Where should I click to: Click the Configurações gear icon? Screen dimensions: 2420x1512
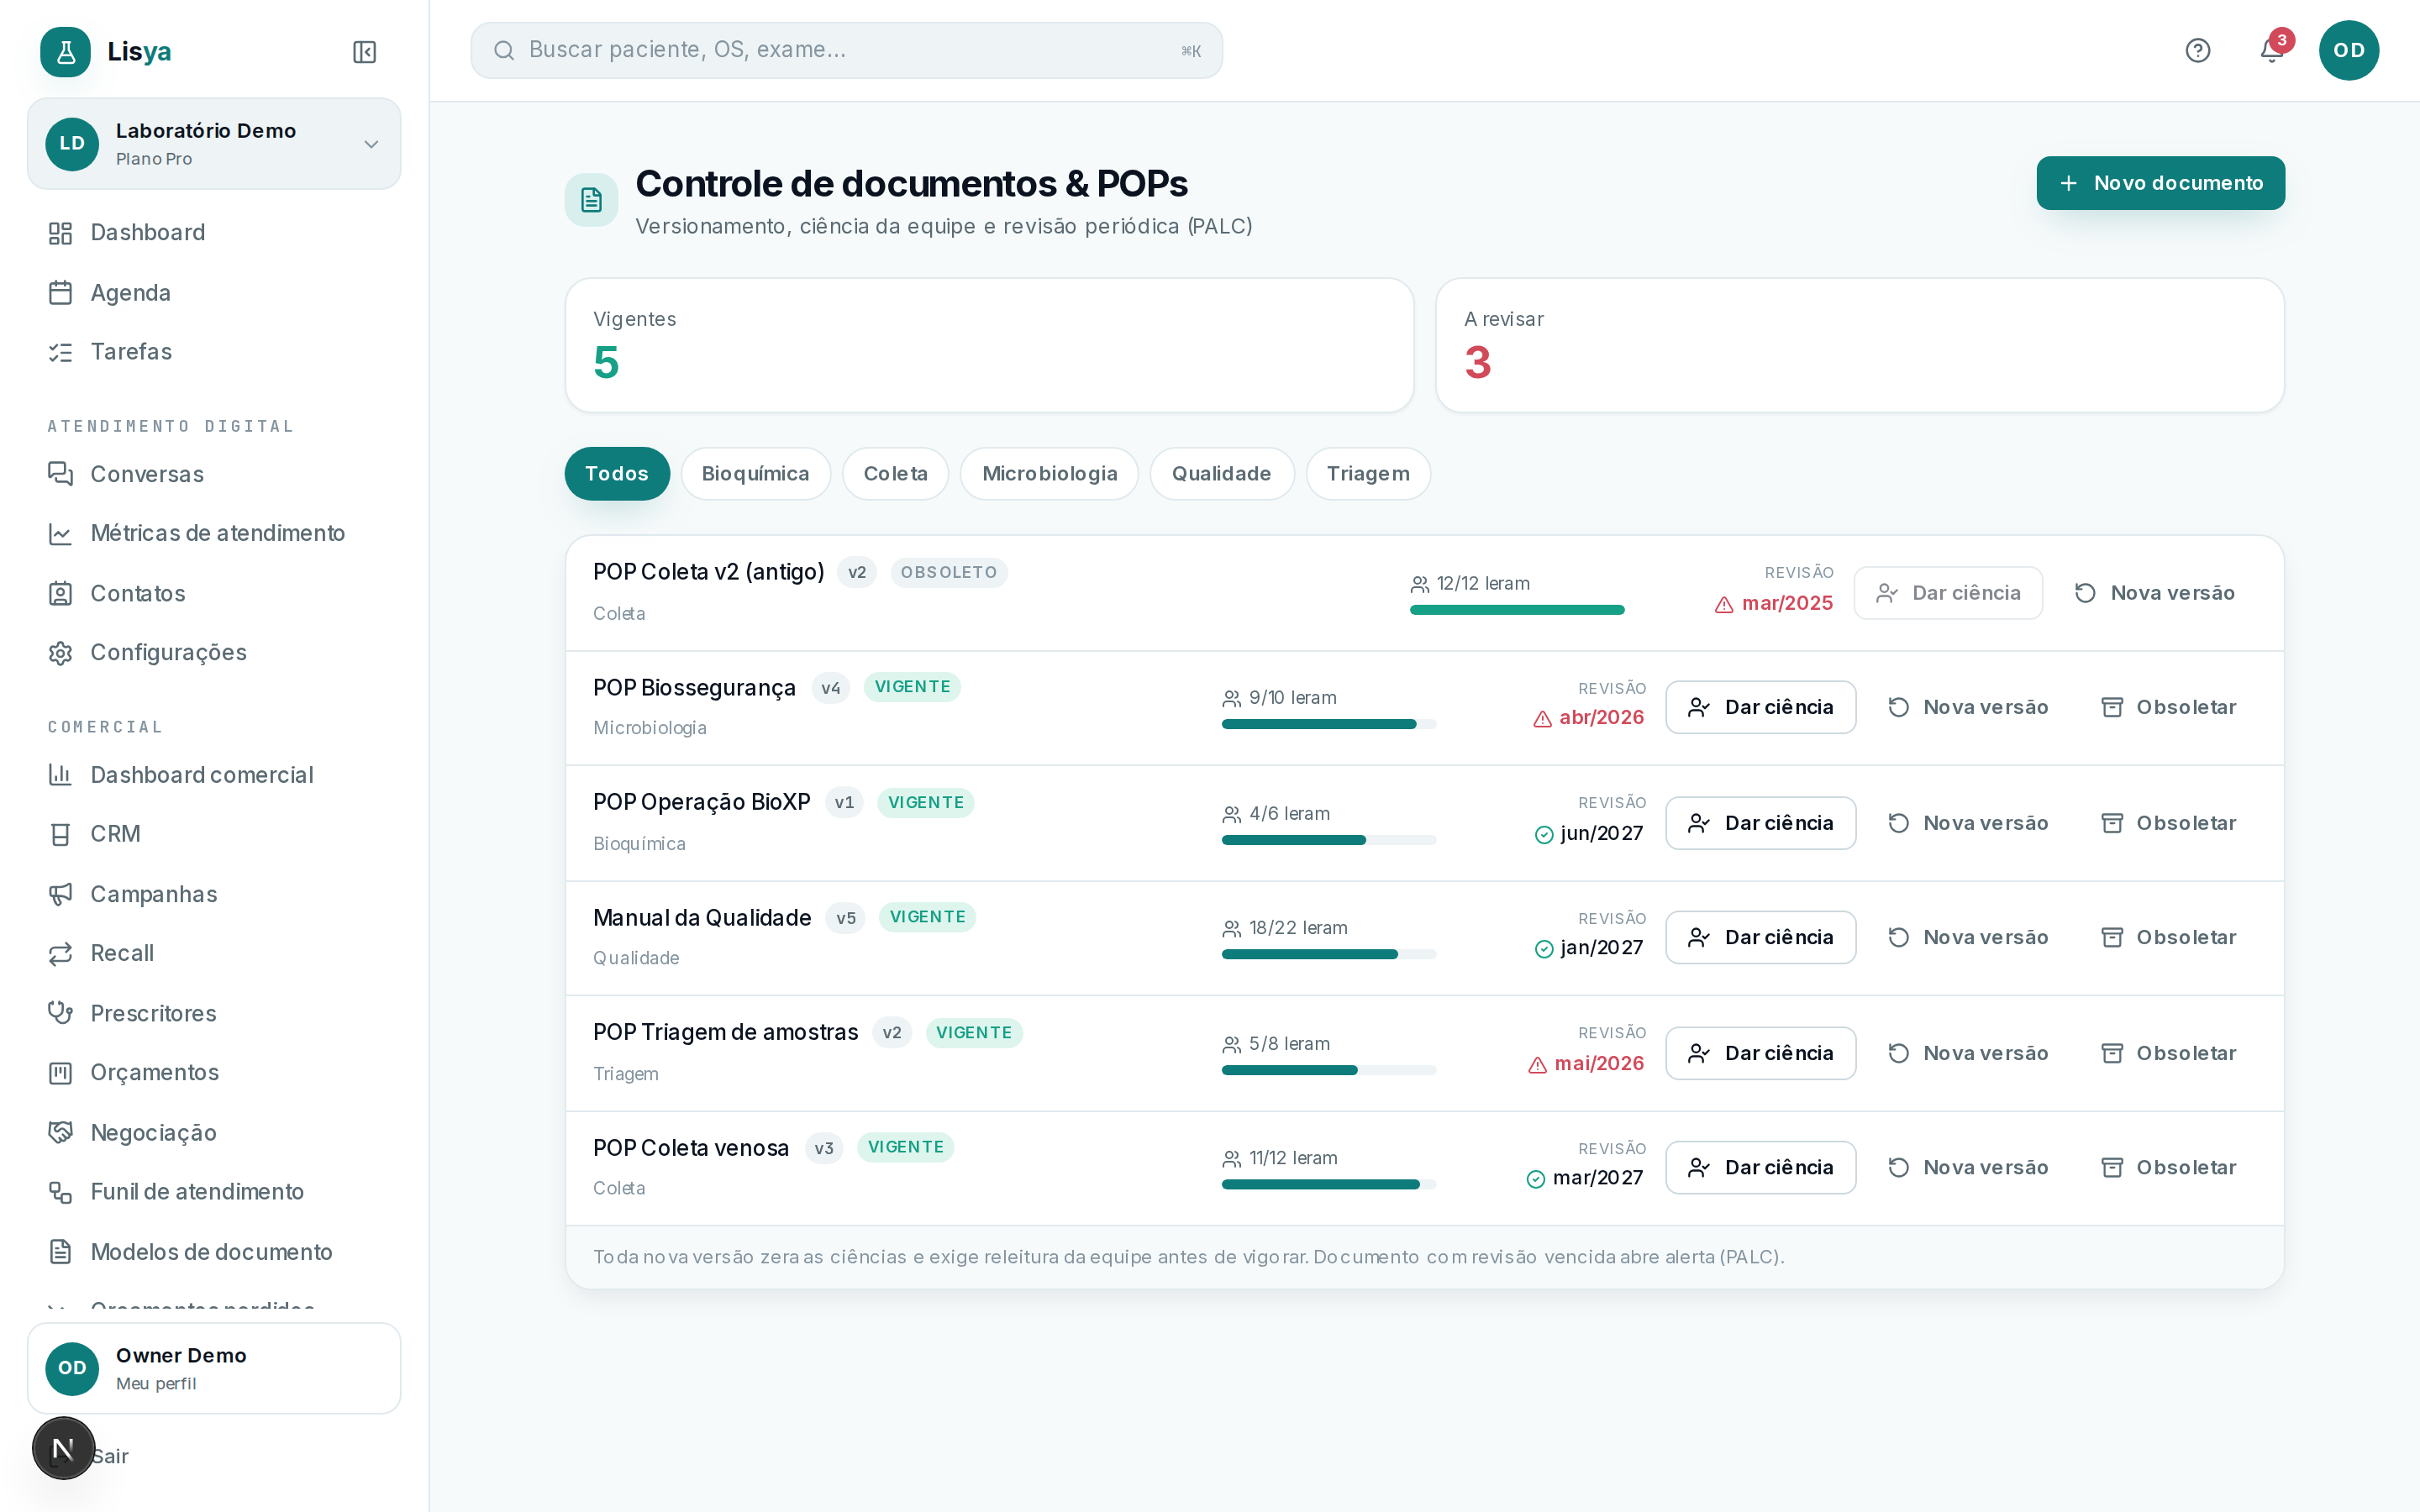click(x=61, y=653)
